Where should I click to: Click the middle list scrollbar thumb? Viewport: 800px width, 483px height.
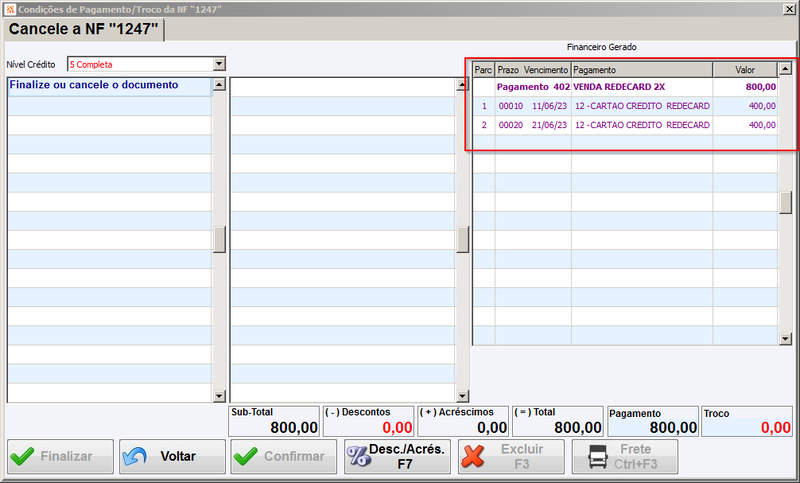click(x=462, y=240)
